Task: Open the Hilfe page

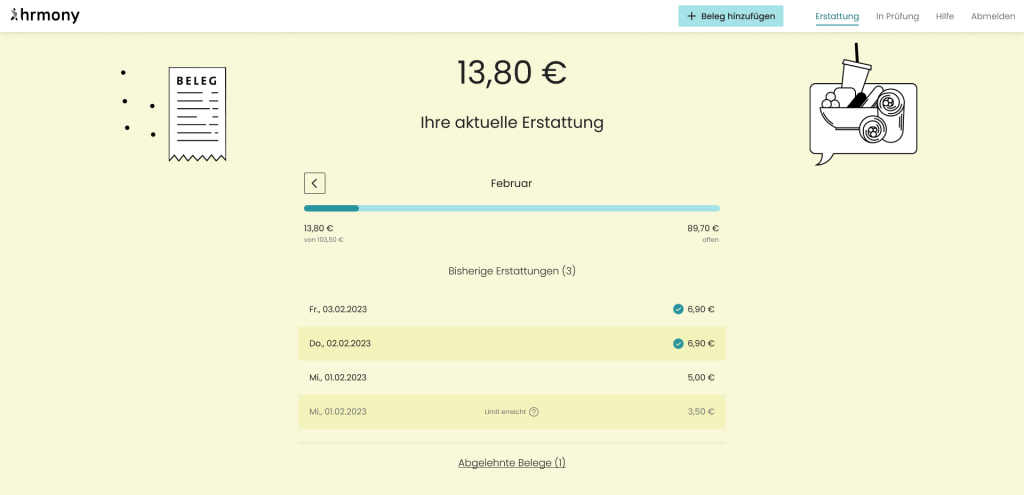Action: (945, 16)
